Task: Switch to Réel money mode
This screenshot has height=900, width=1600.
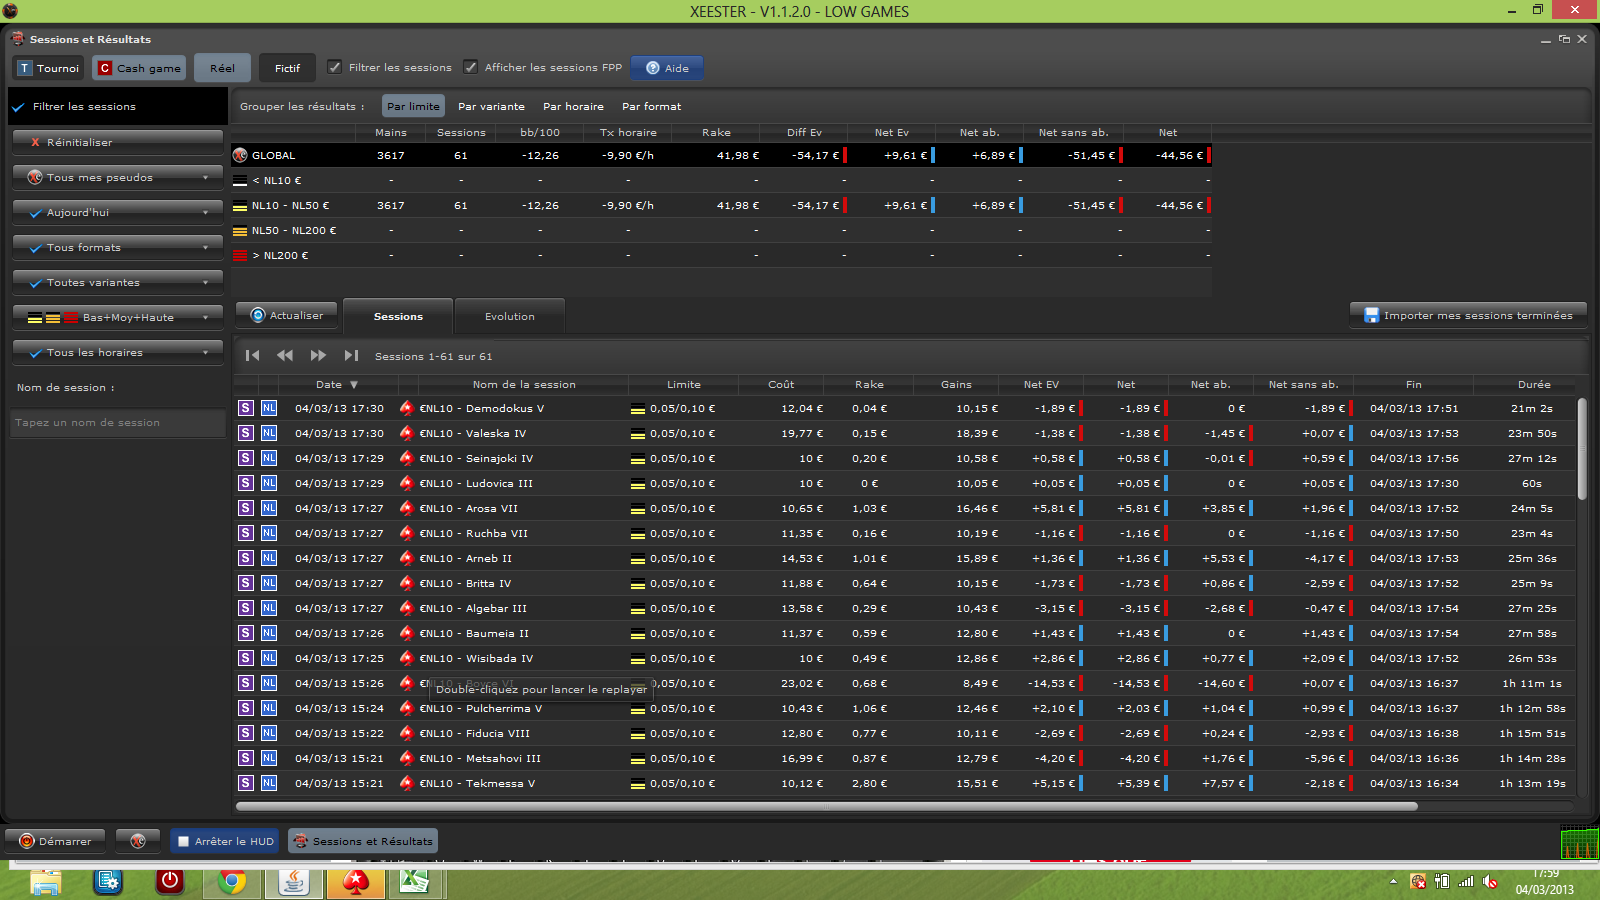Action: 222,68
